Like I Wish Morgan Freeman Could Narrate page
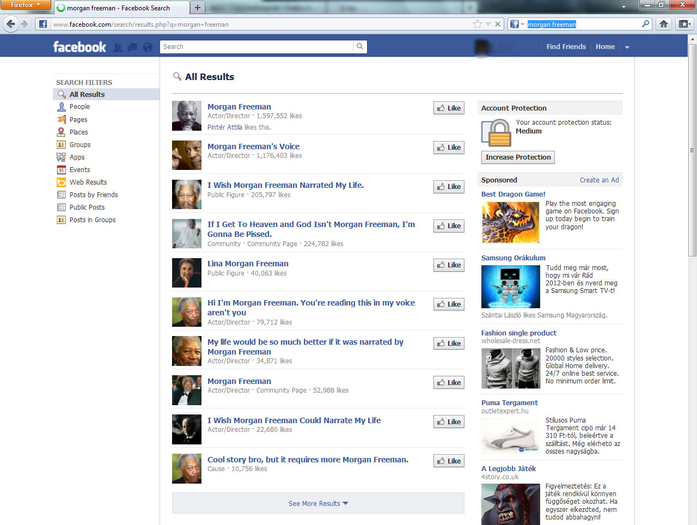The width and height of the screenshot is (697, 525). tap(449, 422)
